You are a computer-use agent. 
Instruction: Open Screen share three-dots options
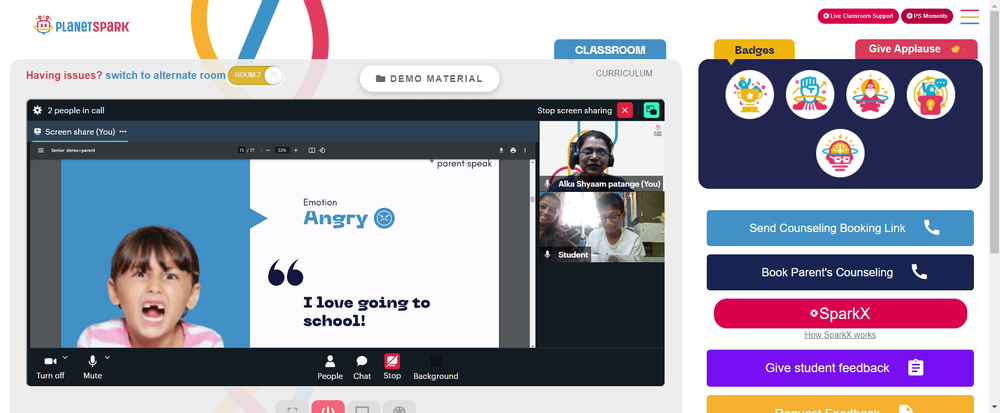(x=123, y=132)
